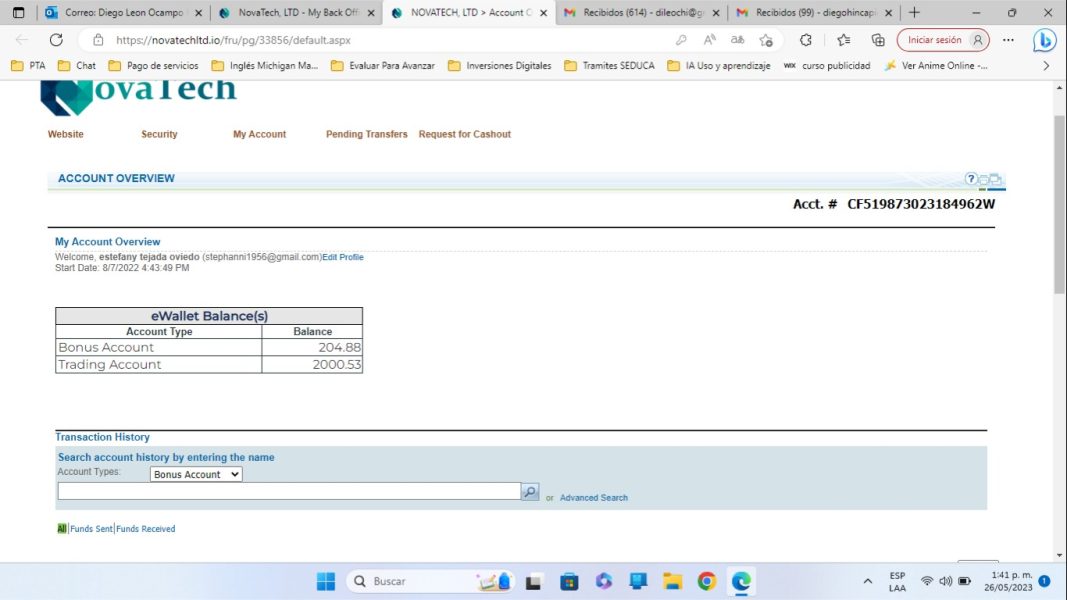1067x600 pixels.
Task: Click the Iniciar sesión button
Action: (x=943, y=40)
